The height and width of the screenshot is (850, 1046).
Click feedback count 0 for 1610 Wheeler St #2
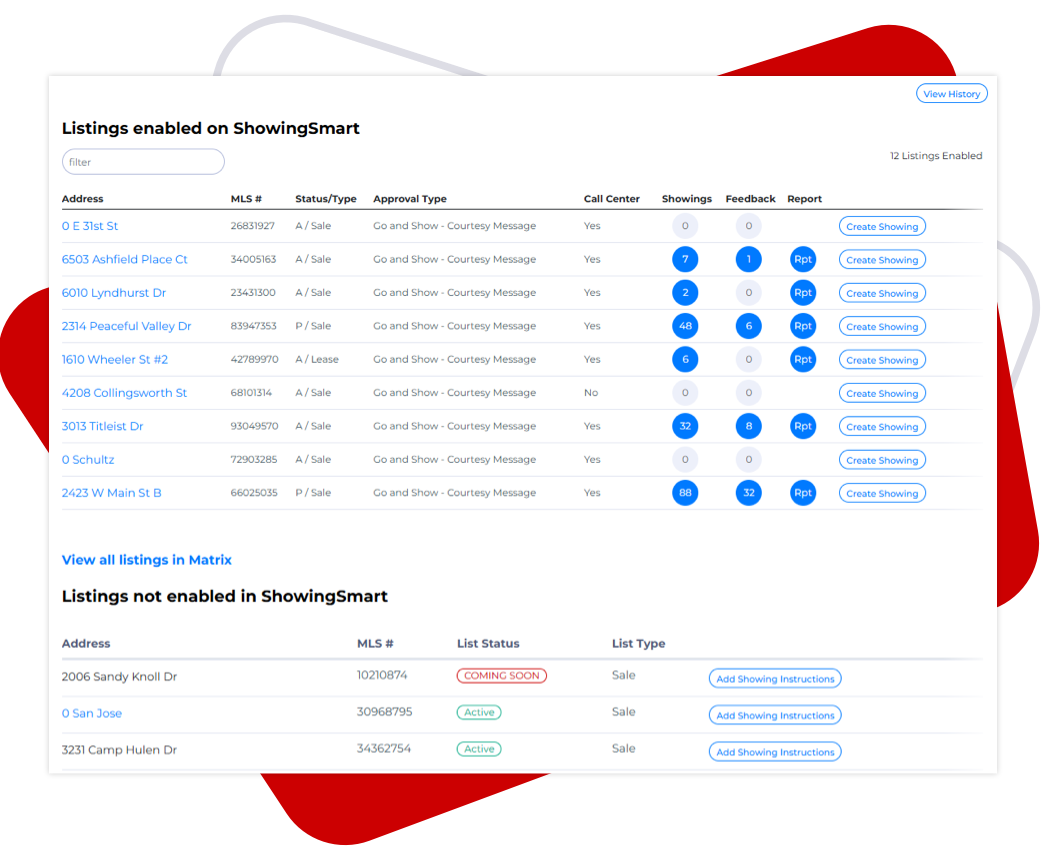(x=748, y=360)
